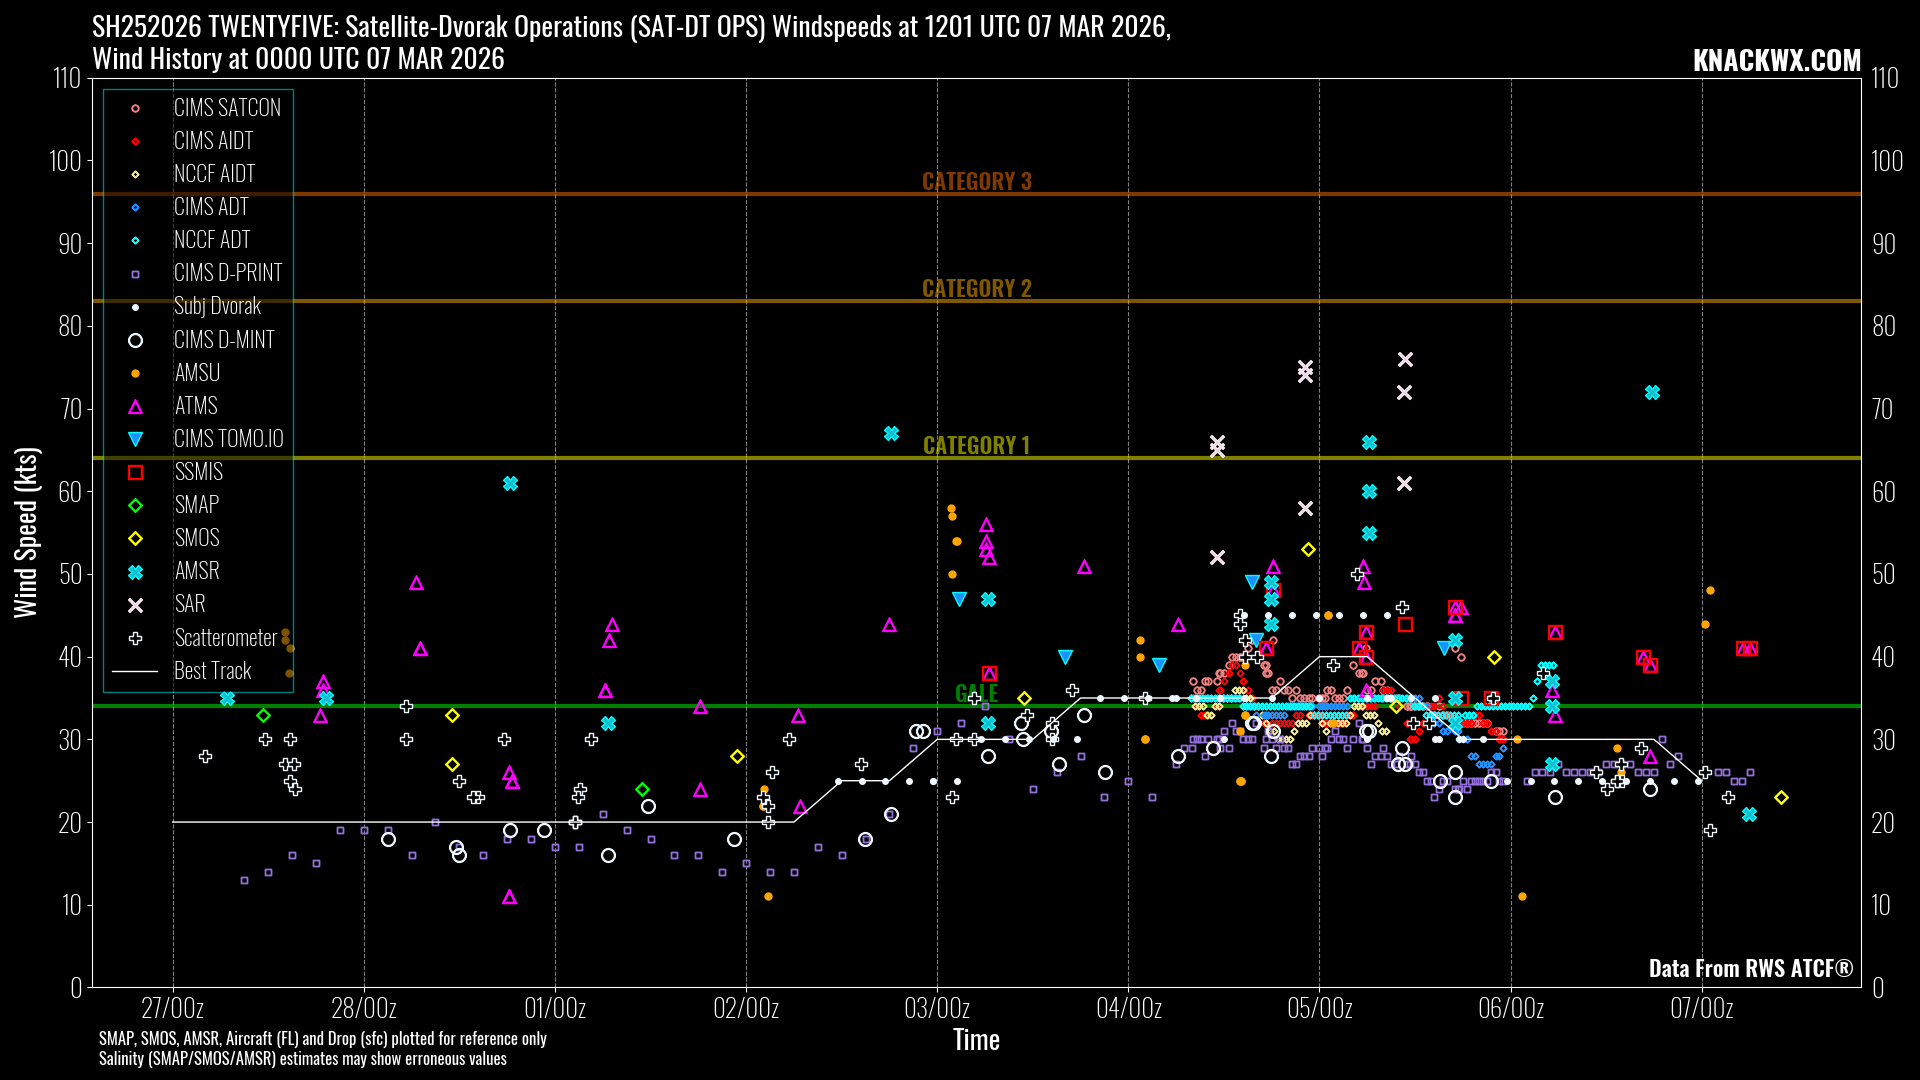Click the SSMIS red square legend icon
1920x1080 pixels.
point(136,472)
